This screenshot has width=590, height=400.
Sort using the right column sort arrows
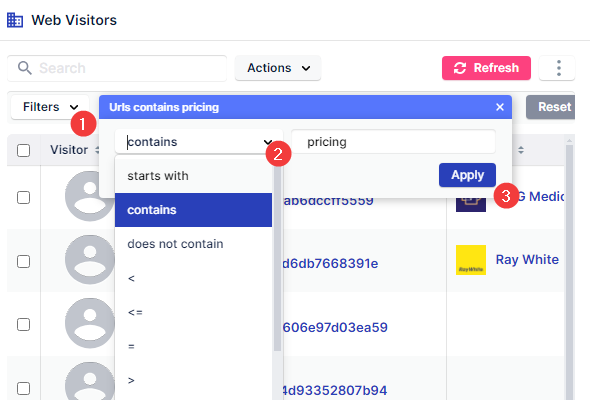pyautogui.click(x=521, y=150)
